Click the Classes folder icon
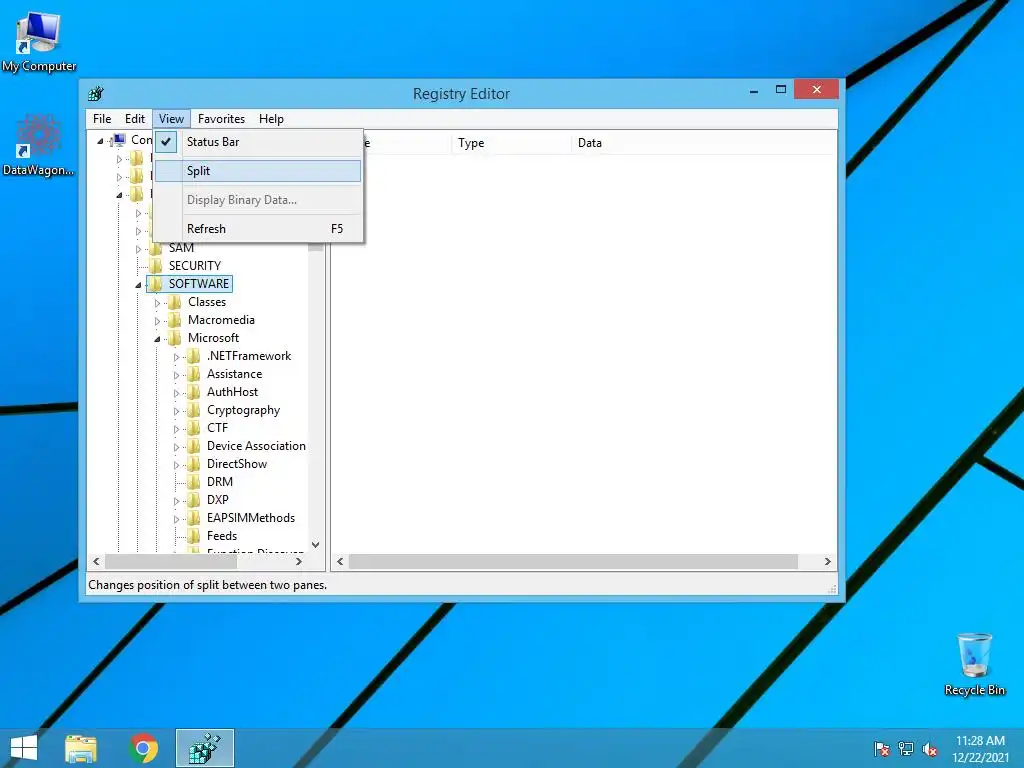Viewport: 1024px width, 768px height. (x=175, y=302)
